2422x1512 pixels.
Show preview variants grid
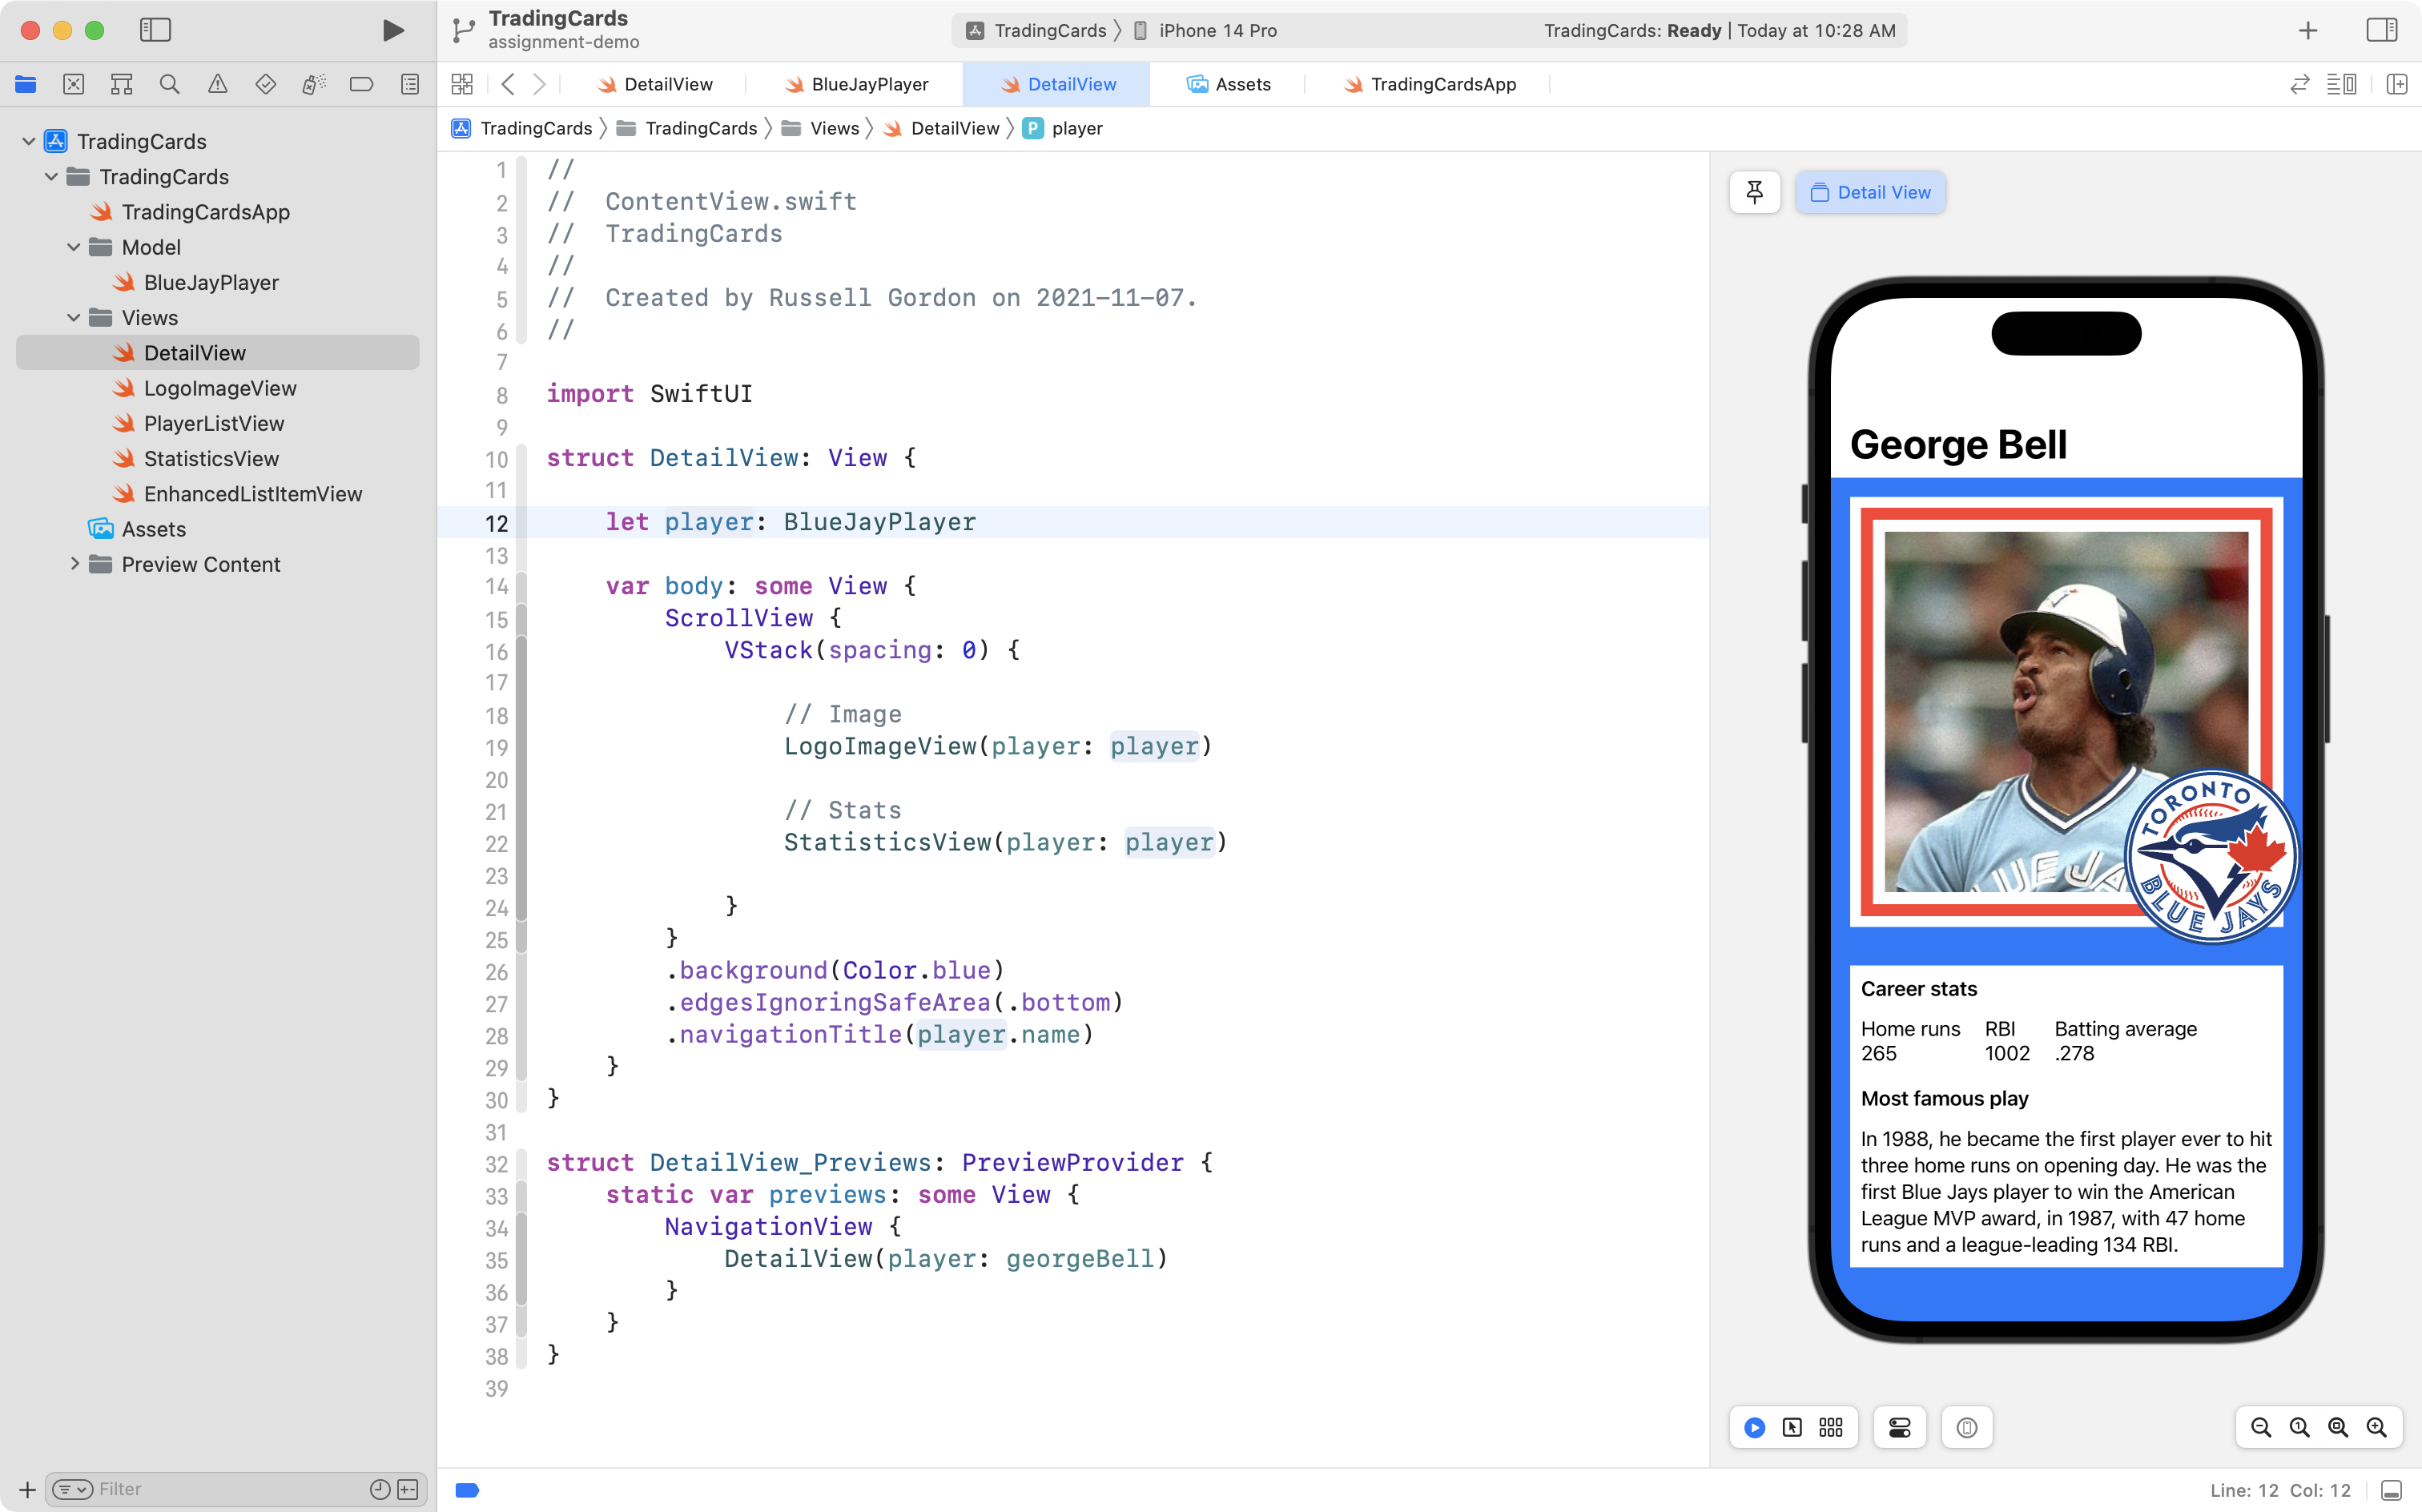click(x=1831, y=1427)
